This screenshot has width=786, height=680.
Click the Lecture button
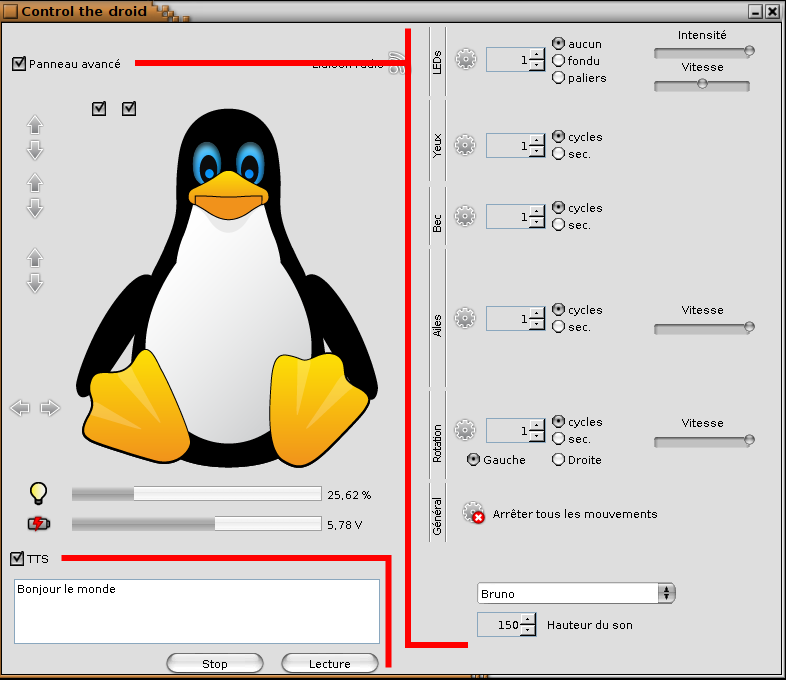pos(329,663)
